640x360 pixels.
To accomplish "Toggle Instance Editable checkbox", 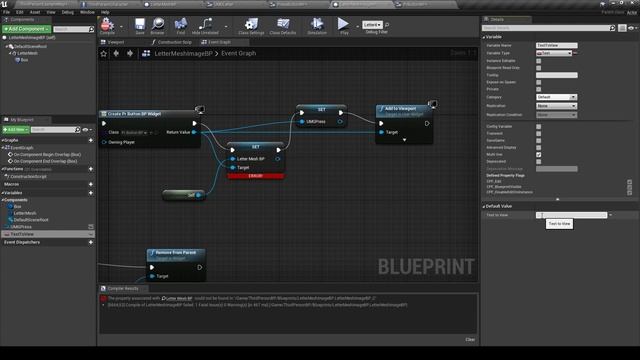I will pyautogui.click(x=538, y=61).
